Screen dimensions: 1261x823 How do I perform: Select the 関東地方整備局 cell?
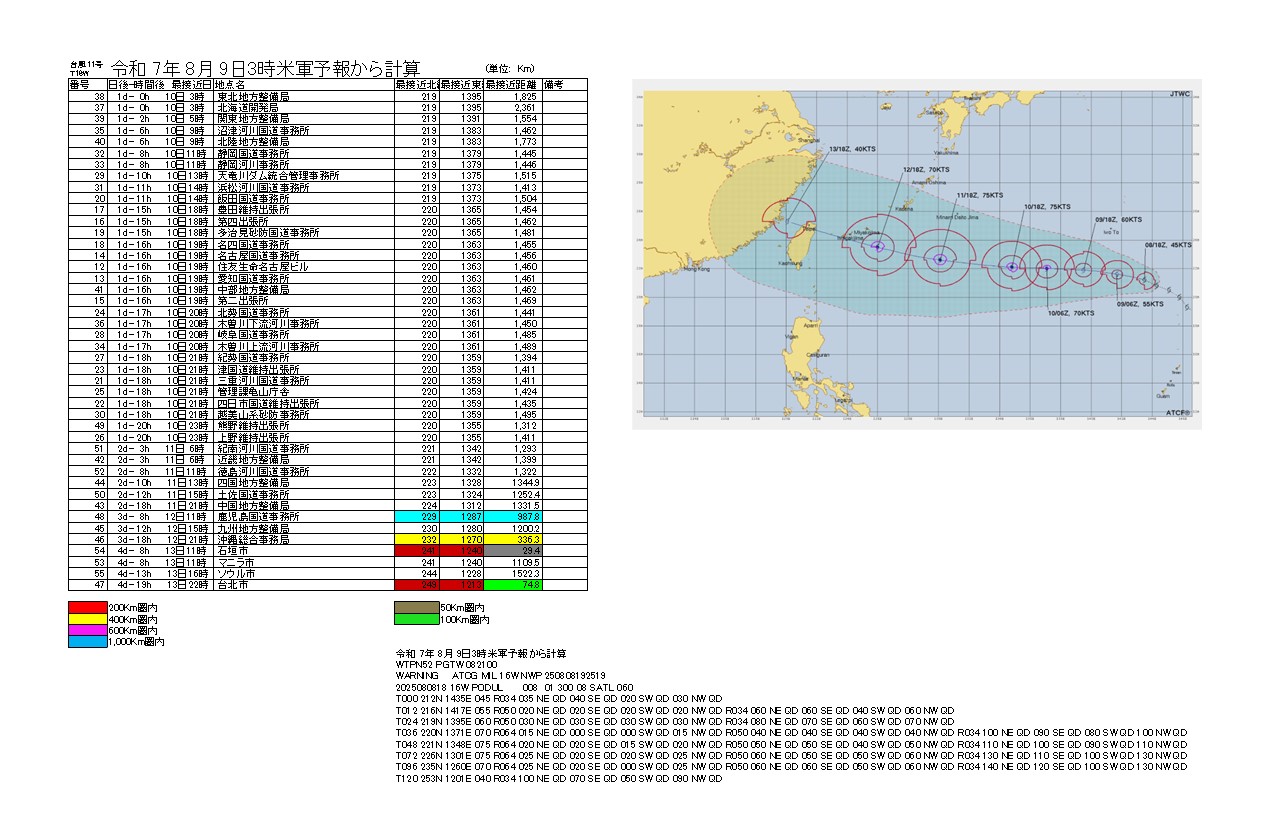[304, 120]
